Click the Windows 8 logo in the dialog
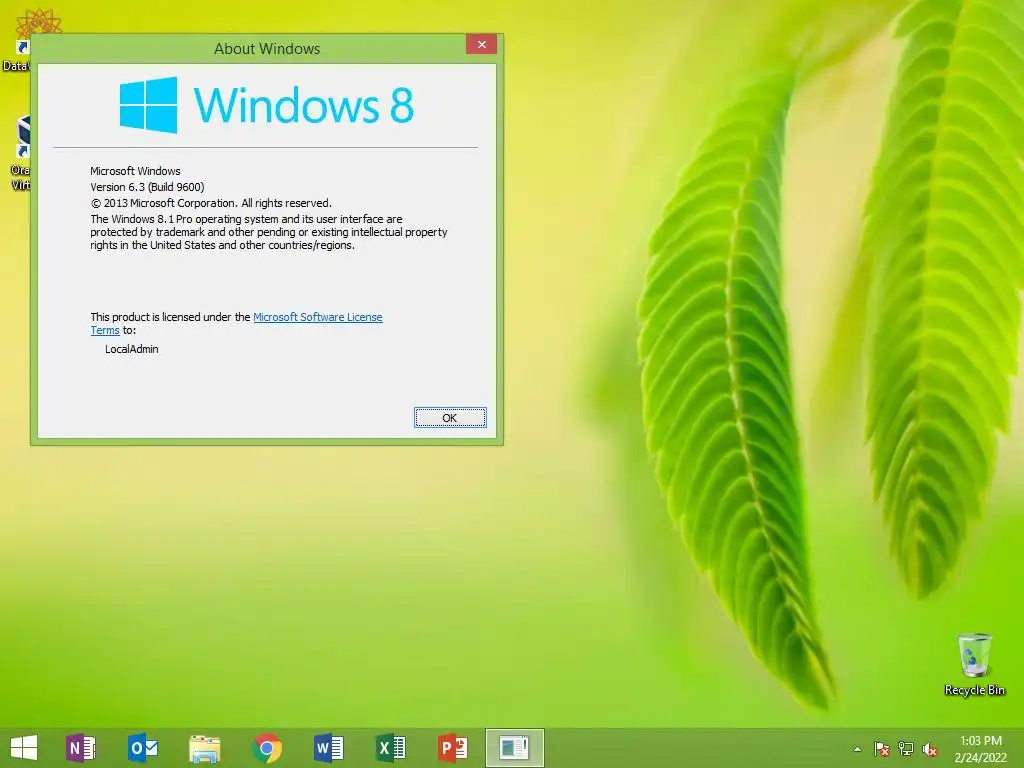 point(266,104)
